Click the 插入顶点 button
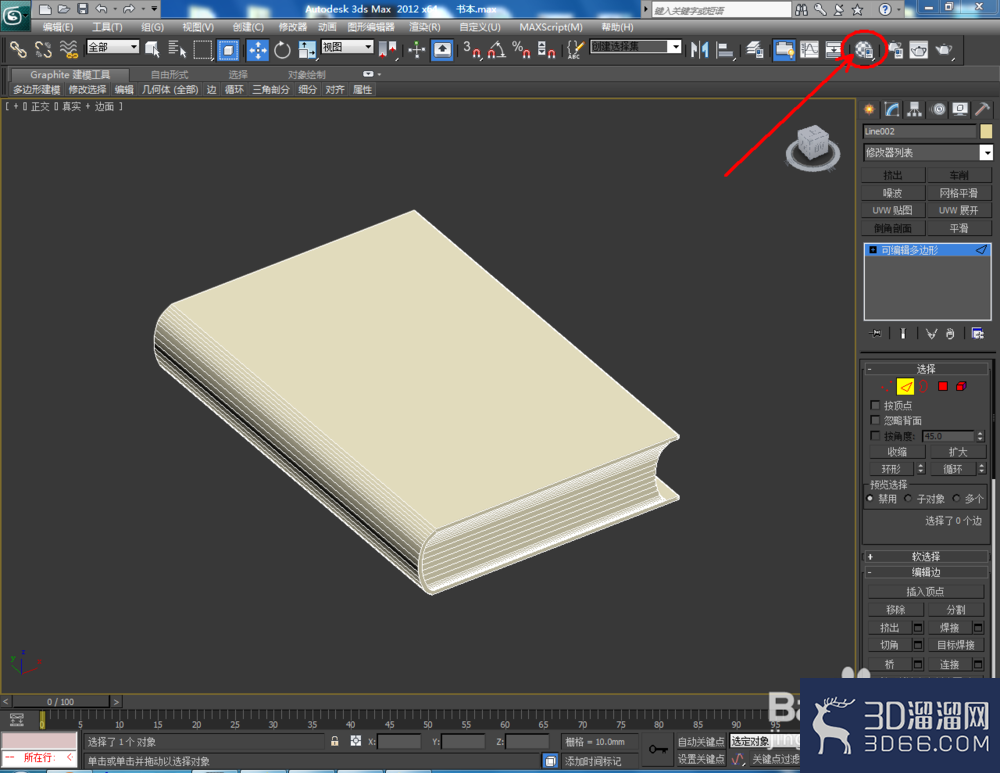Viewport: 1000px width, 773px height. [x=925, y=591]
